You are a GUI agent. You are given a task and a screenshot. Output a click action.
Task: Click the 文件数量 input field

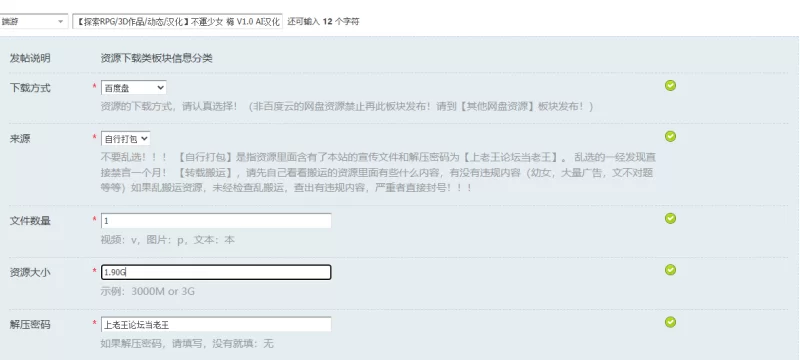pyautogui.click(x=216, y=221)
